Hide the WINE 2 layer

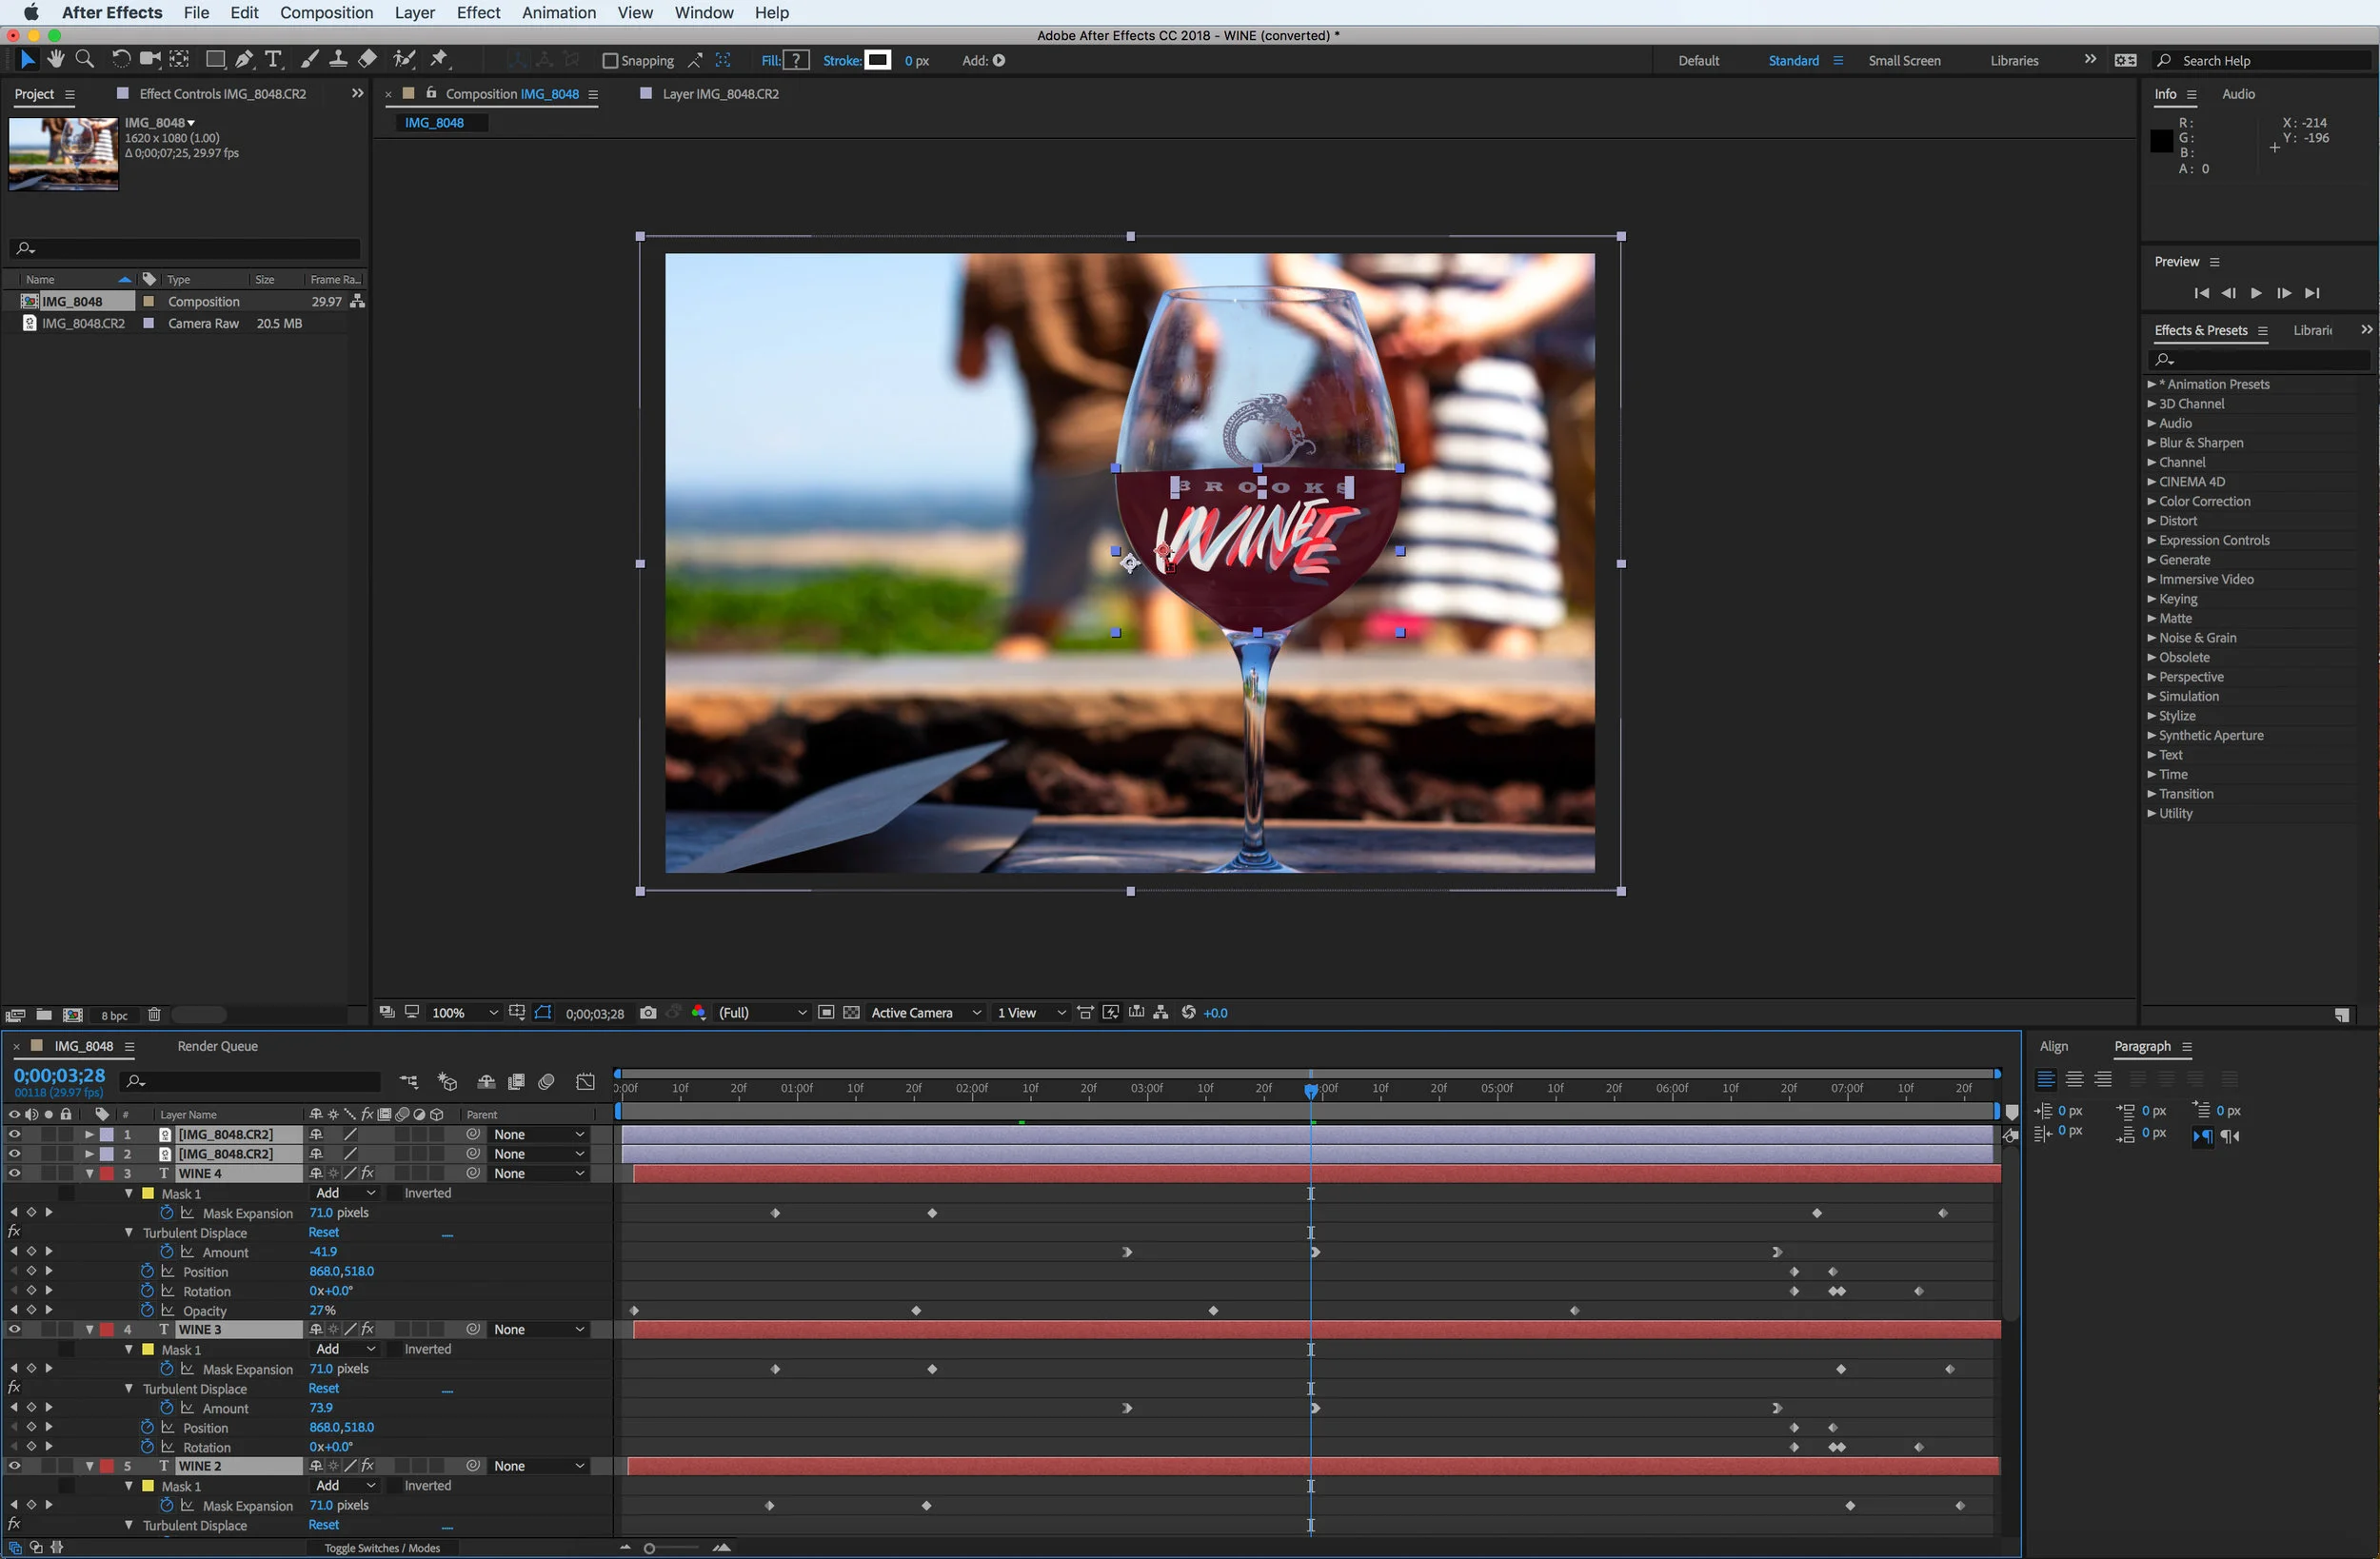pos(14,1466)
